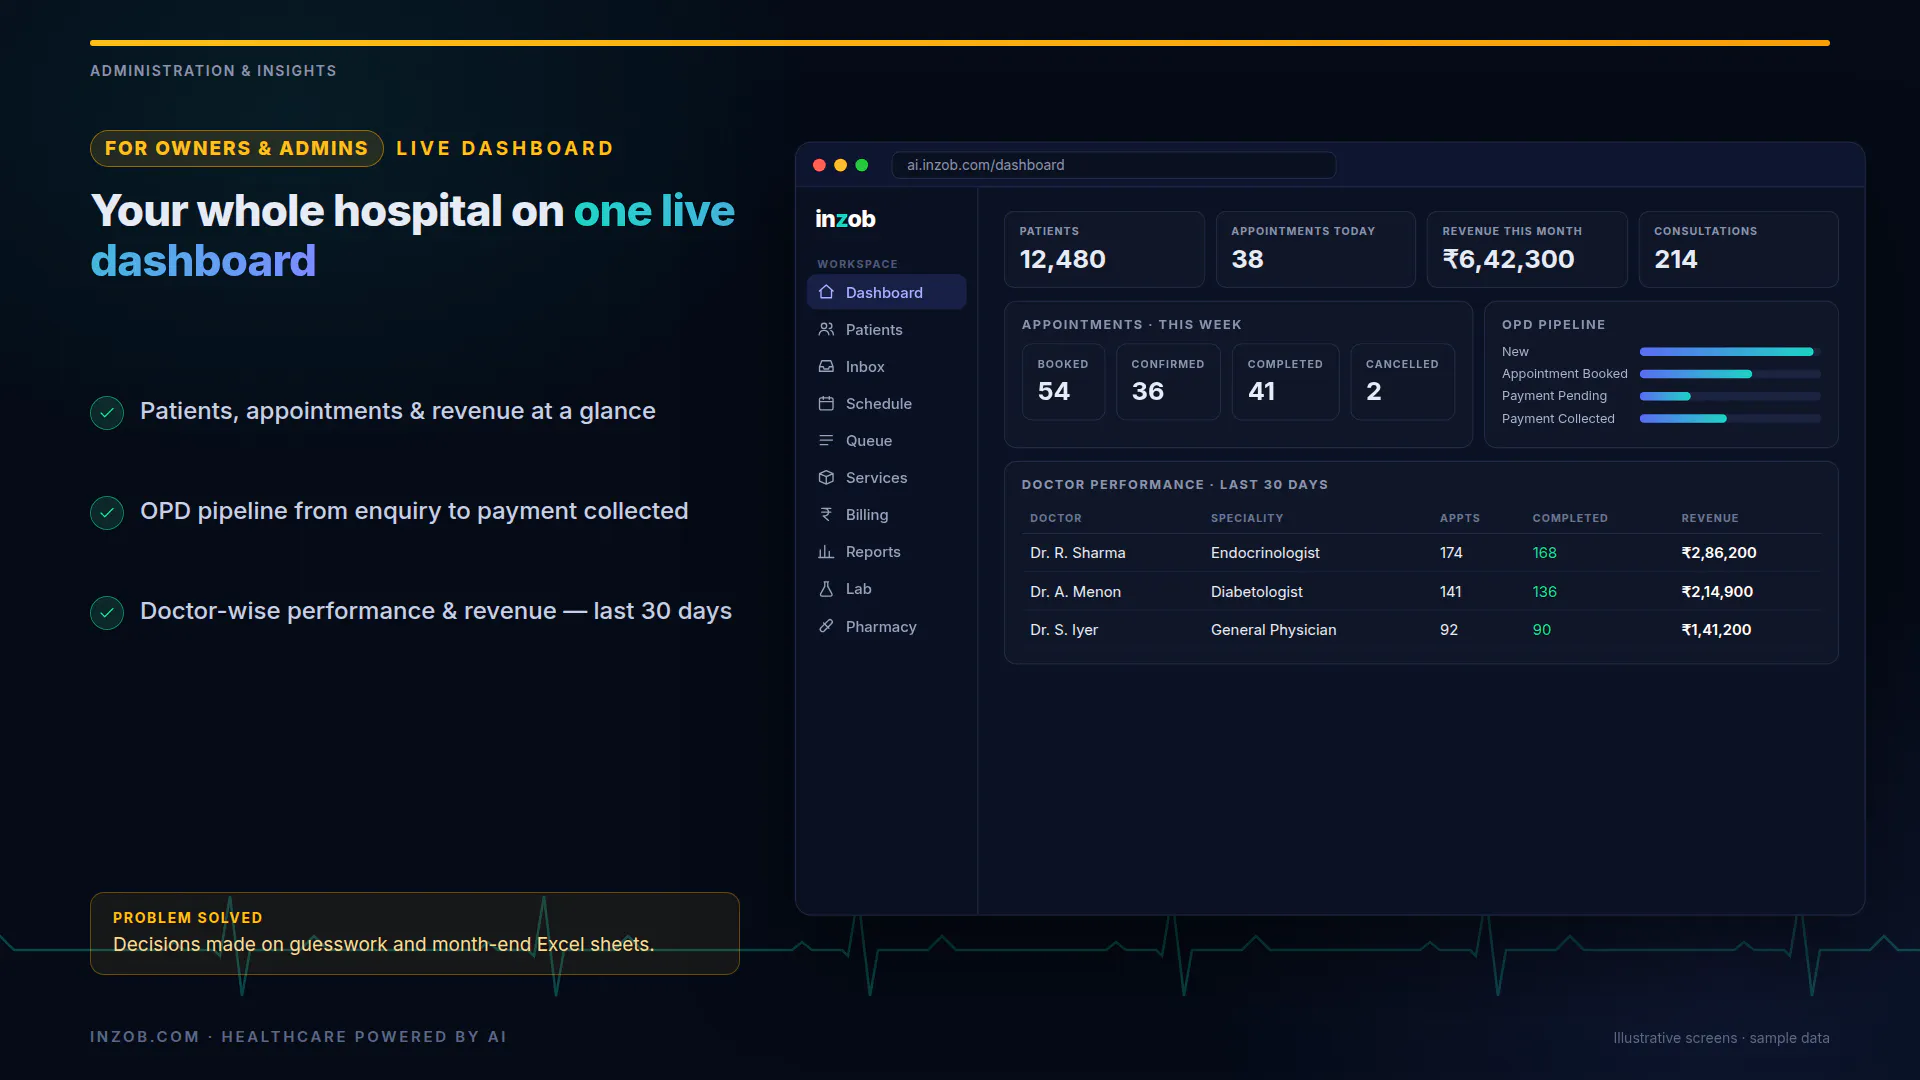Click the 'For Owners & Admins' badge
This screenshot has width=1920, height=1080.
tap(237, 148)
